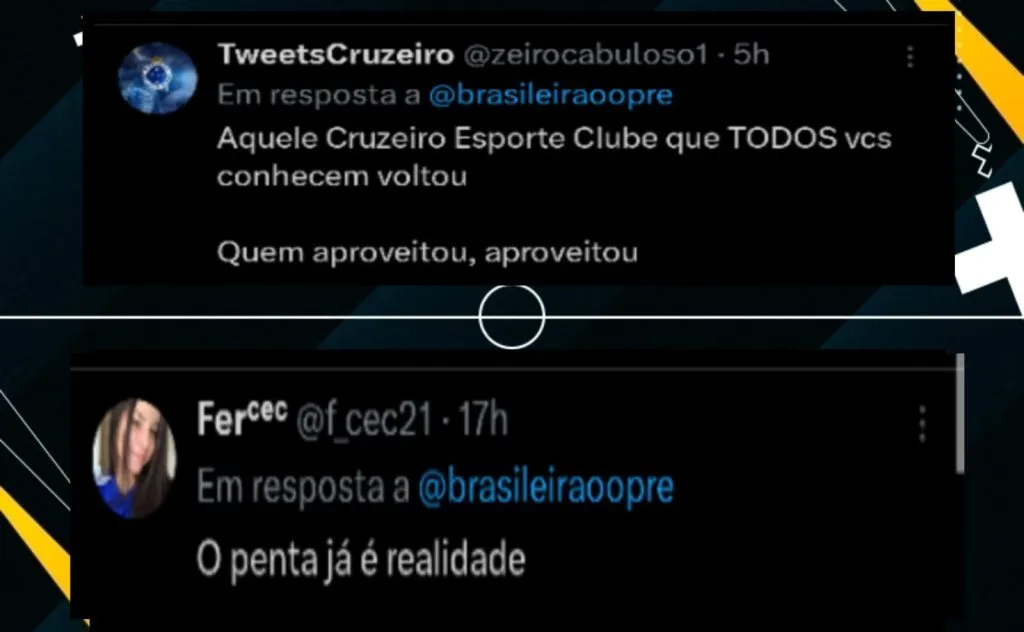Click the white plus shape graphic
This screenshot has width=1024, height=632.
click(989, 248)
